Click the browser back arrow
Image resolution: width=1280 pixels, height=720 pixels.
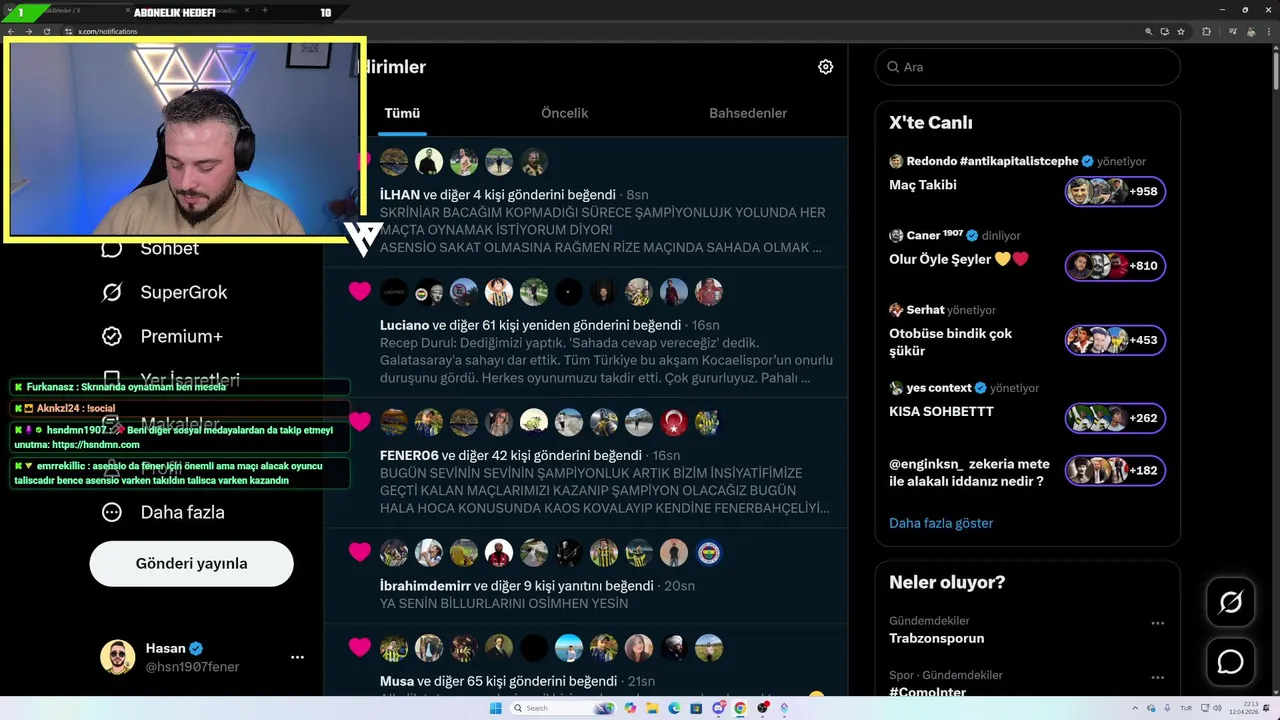coord(11,32)
